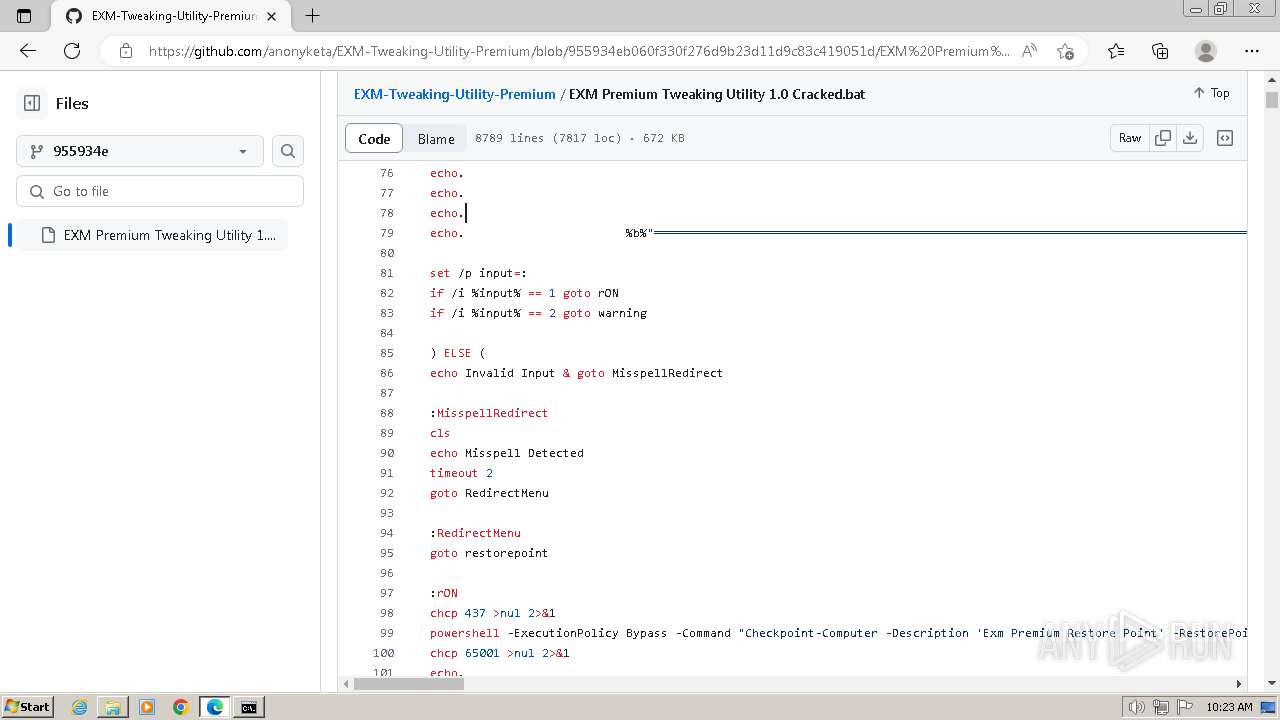Open a new browser tab
This screenshot has height=720, width=1280.
pyautogui.click(x=312, y=16)
